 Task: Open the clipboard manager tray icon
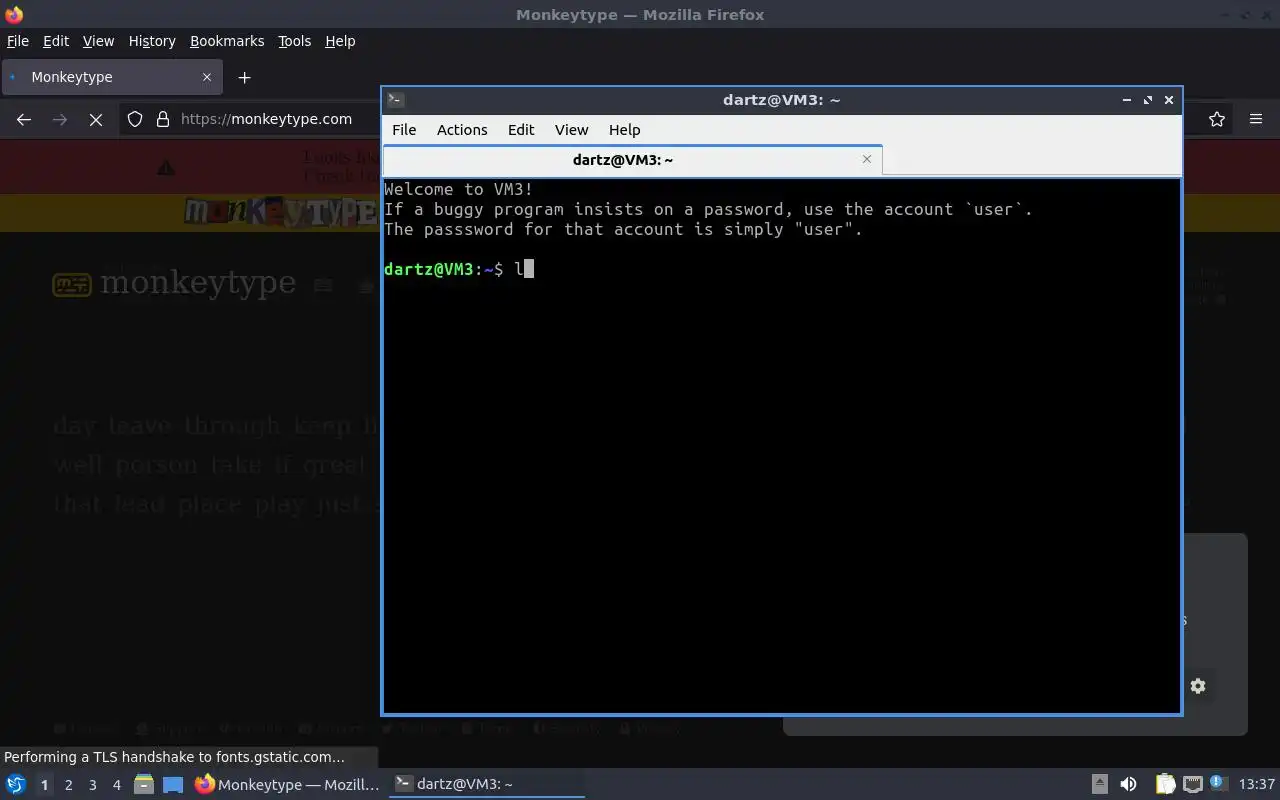(x=1165, y=785)
